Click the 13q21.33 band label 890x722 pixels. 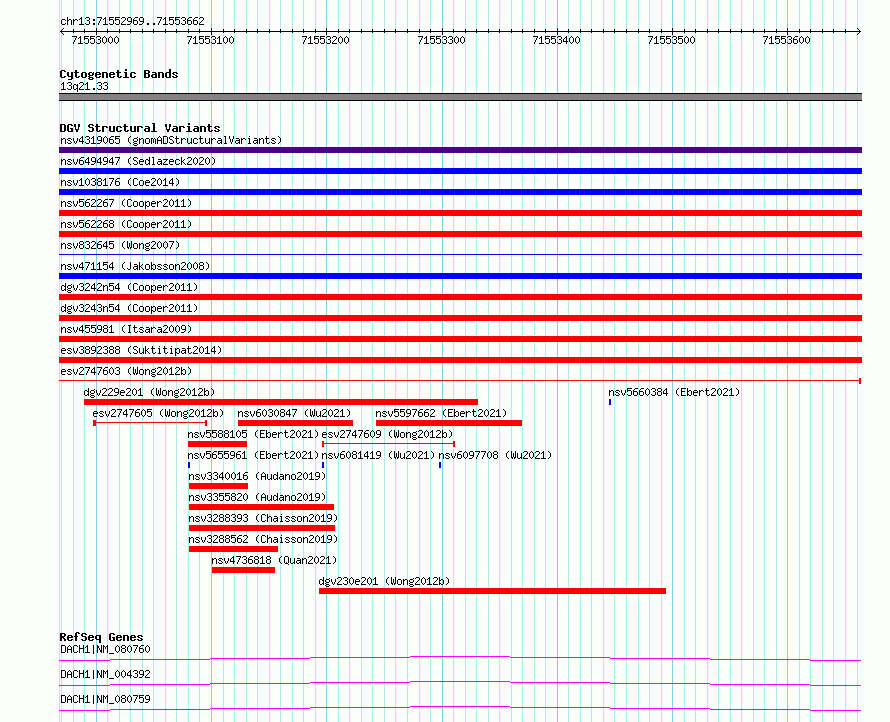pos(84,86)
